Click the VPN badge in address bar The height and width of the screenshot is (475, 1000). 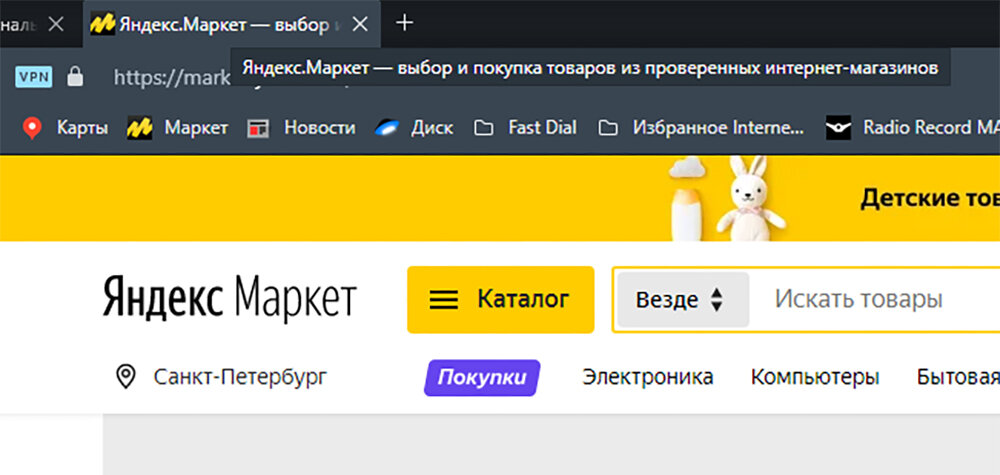tap(33, 77)
